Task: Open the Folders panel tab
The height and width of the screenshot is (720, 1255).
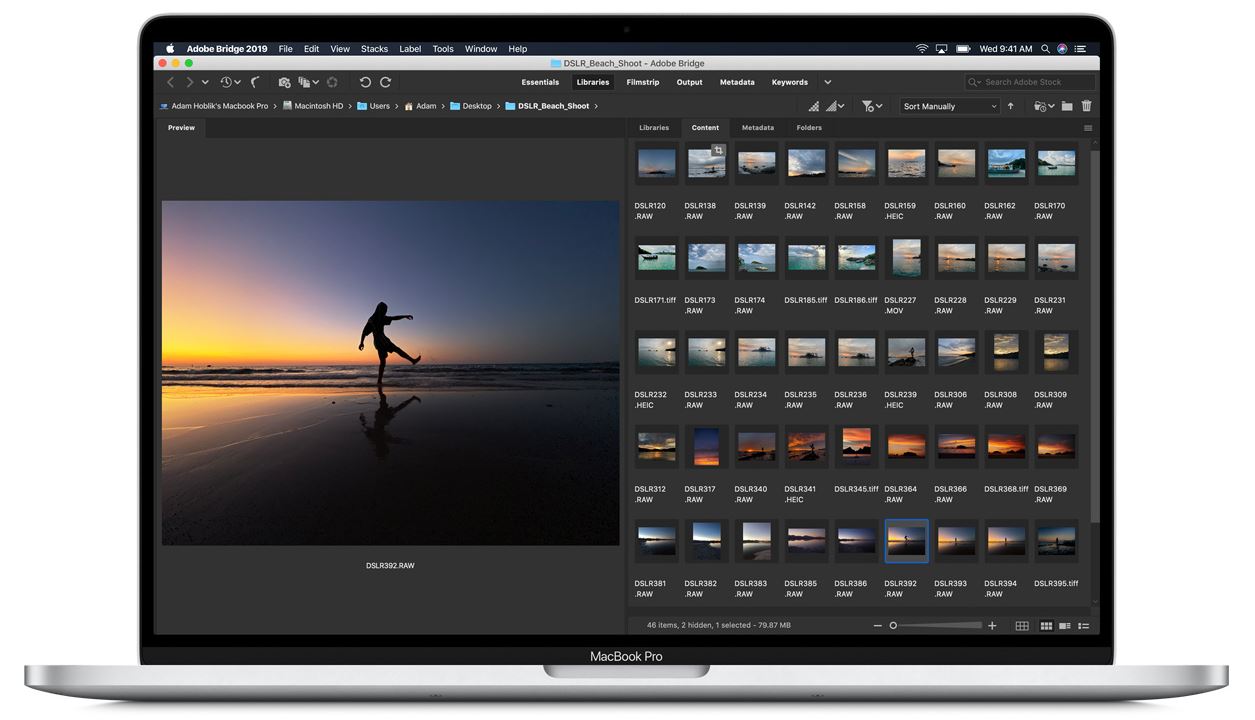Action: tap(809, 128)
